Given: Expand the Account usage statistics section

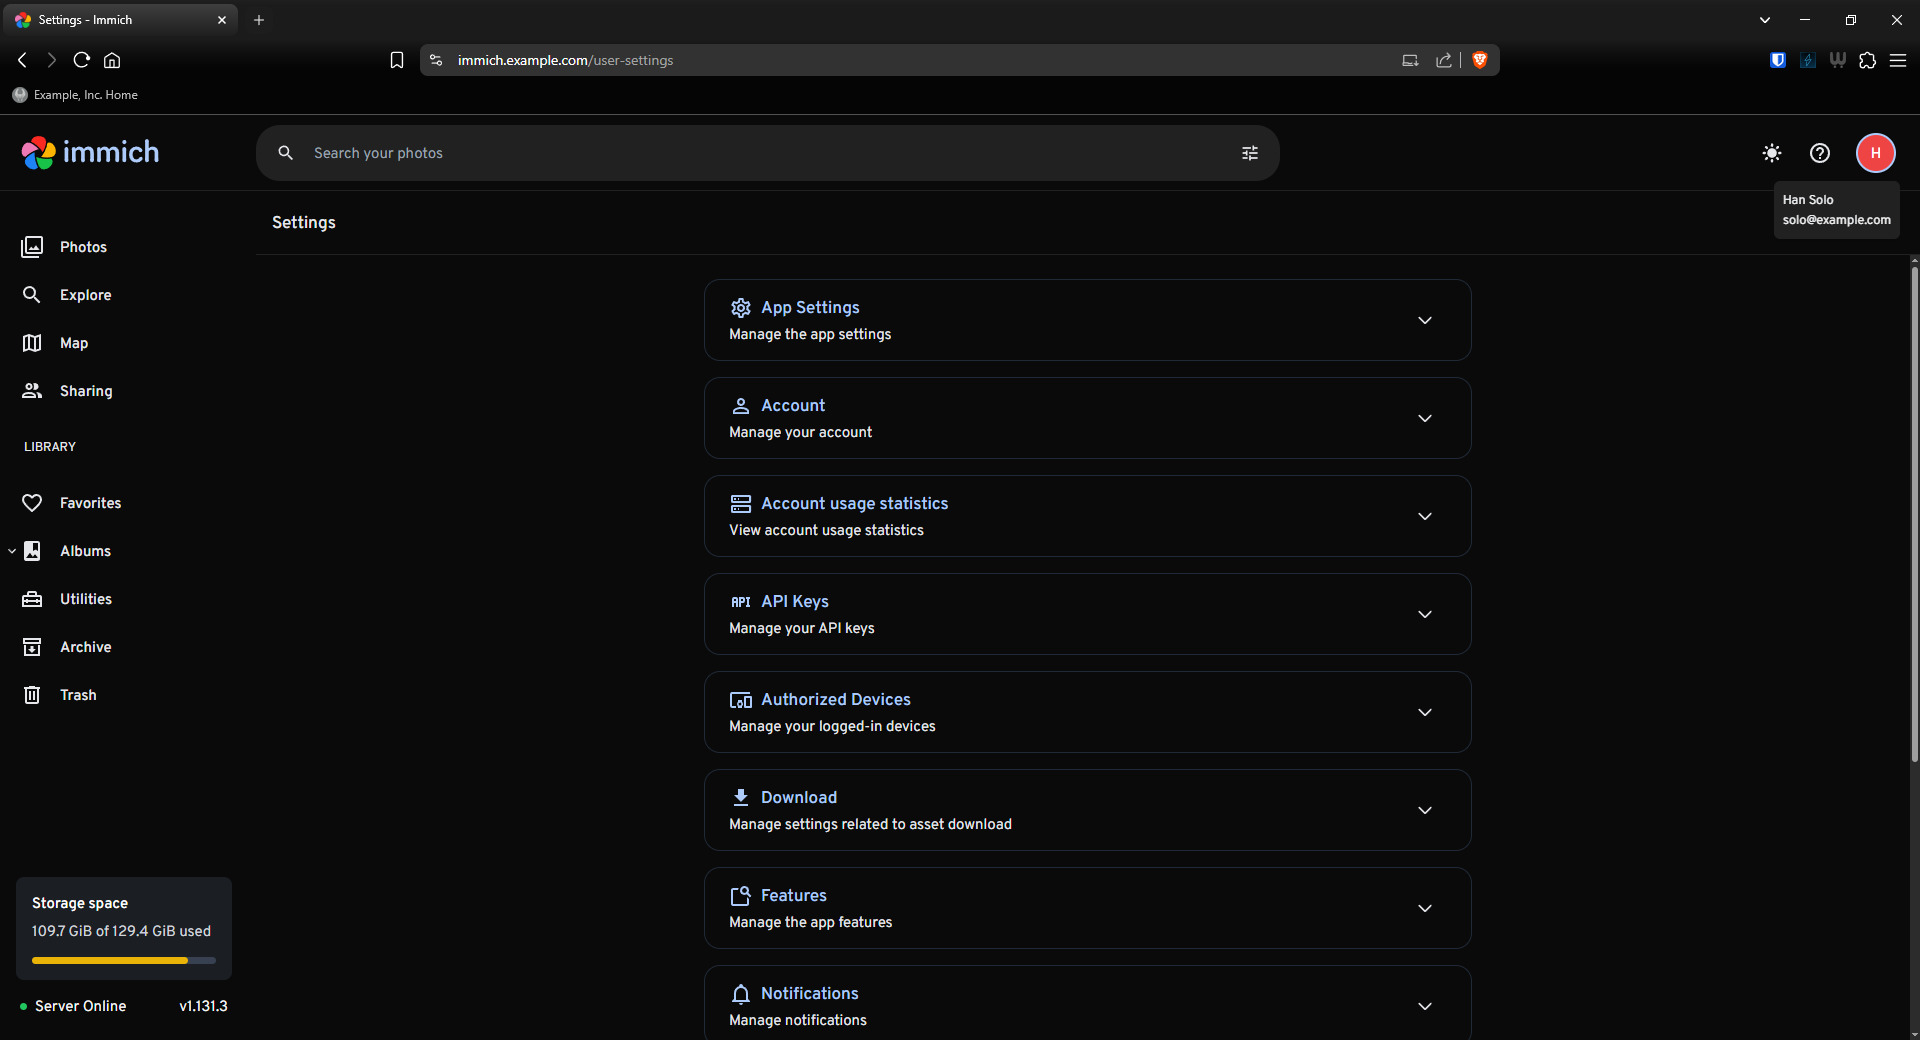Looking at the screenshot, I should click(1087, 516).
